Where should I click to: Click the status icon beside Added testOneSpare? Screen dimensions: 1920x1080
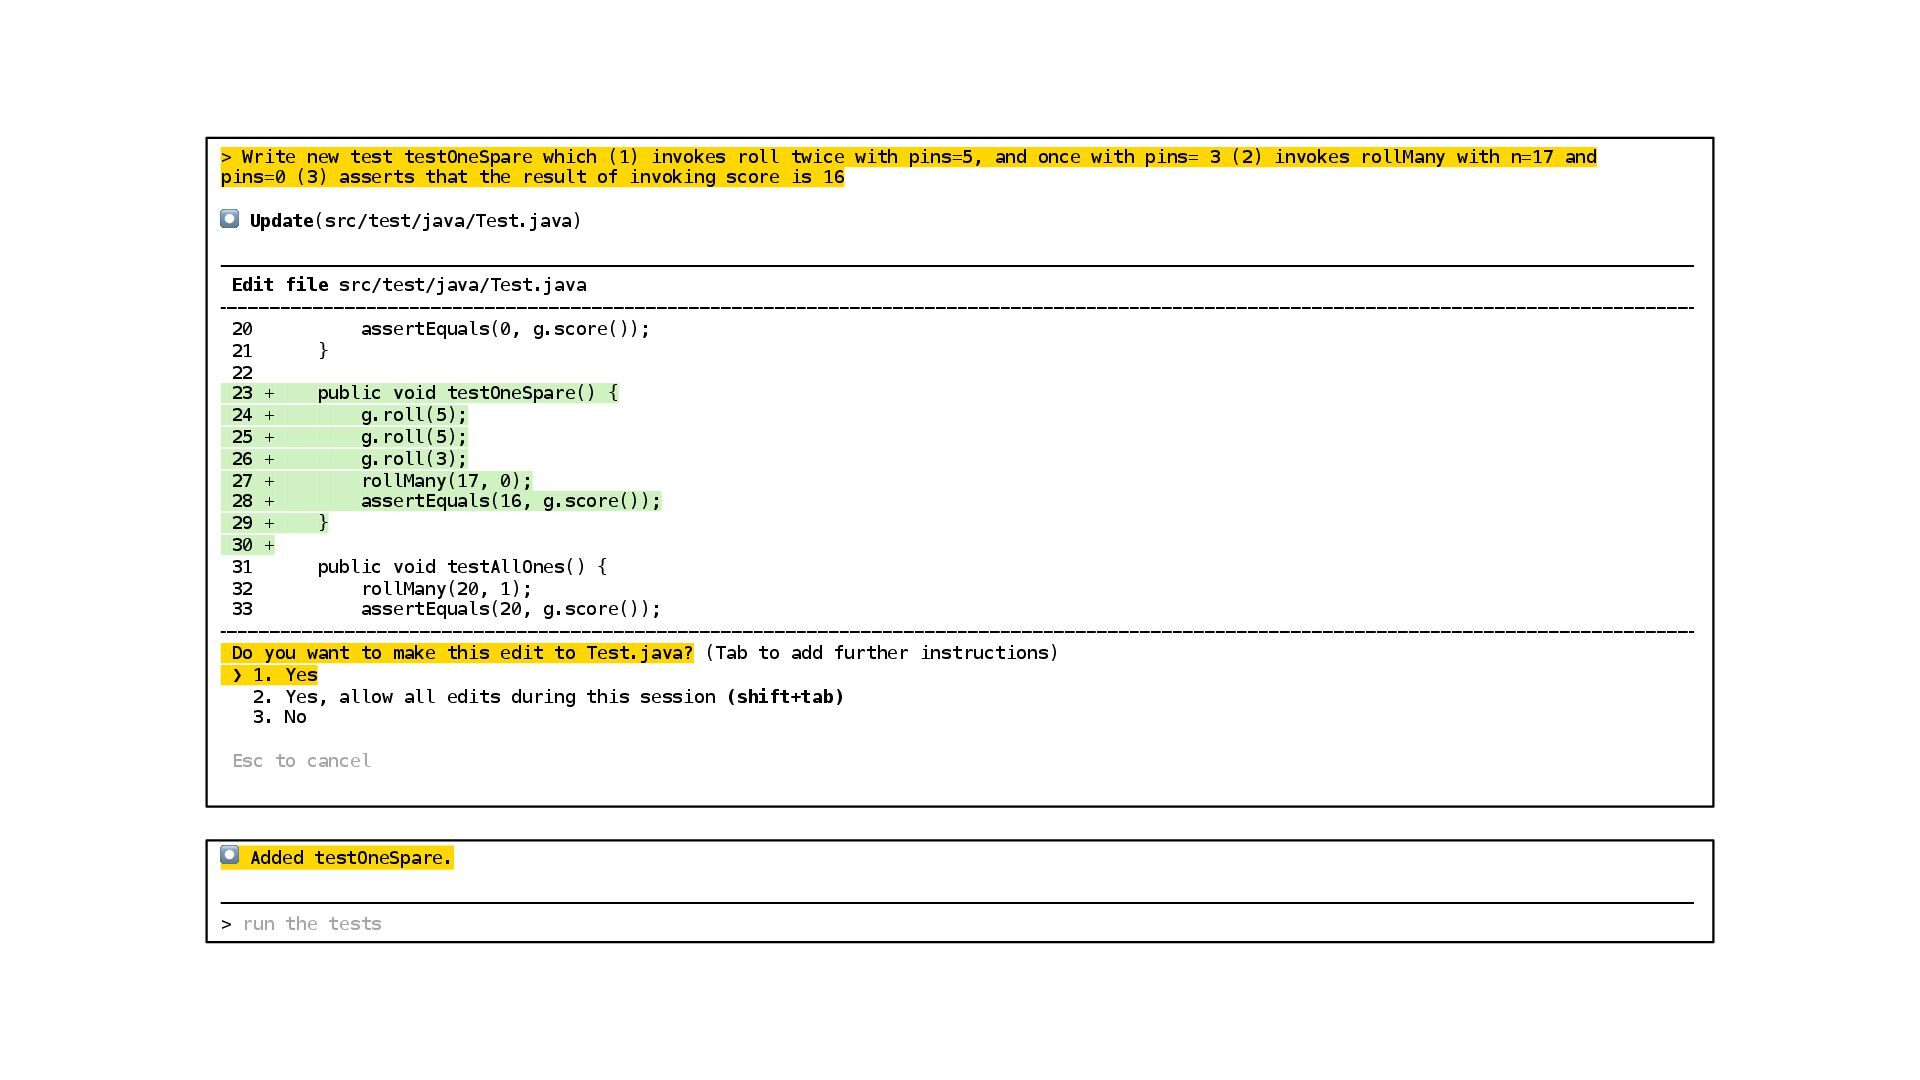coord(229,856)
